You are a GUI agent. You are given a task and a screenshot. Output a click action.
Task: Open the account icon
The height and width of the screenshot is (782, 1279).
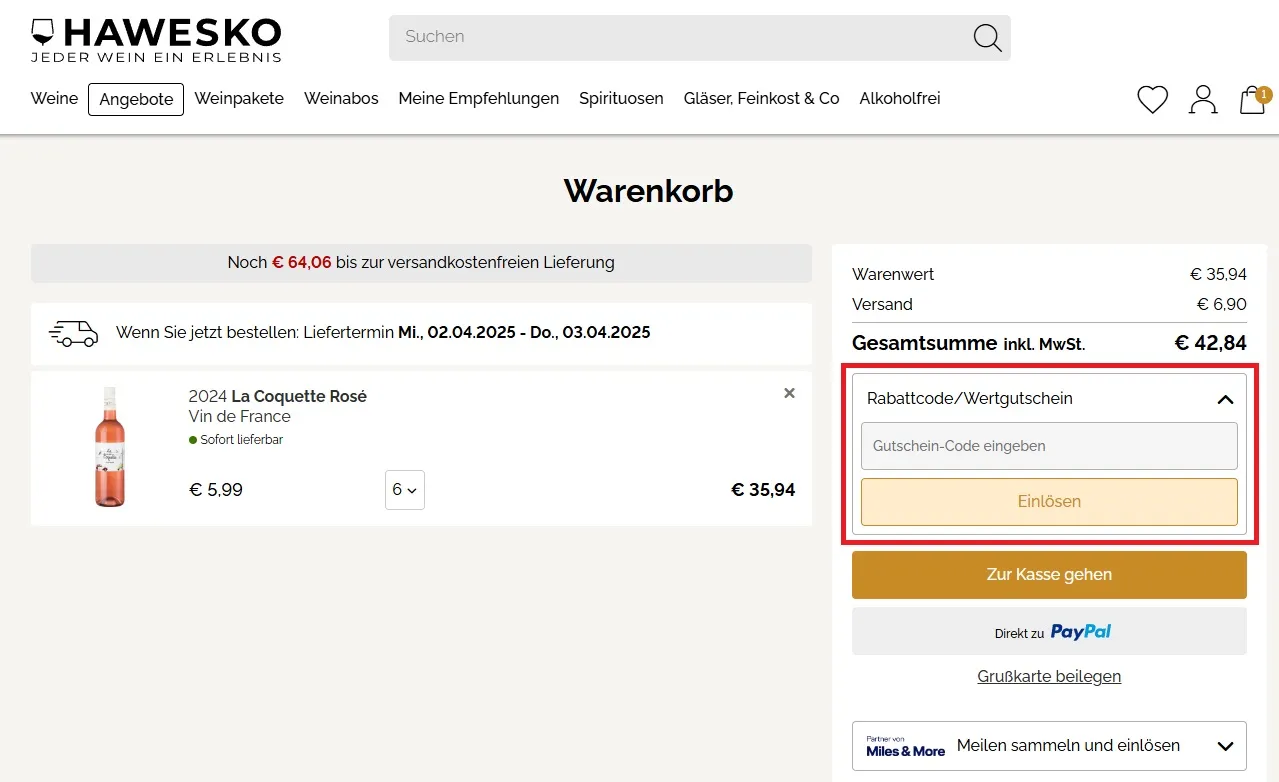[x=1202, y=99]
